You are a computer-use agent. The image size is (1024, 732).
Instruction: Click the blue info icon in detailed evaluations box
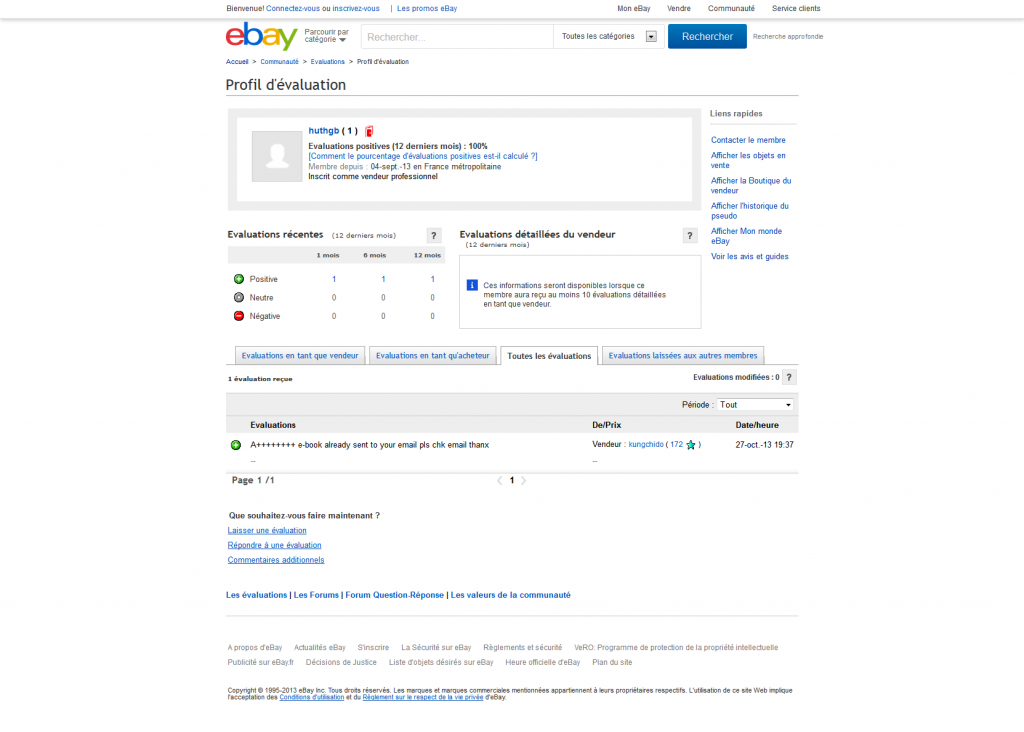click(472, 285)
